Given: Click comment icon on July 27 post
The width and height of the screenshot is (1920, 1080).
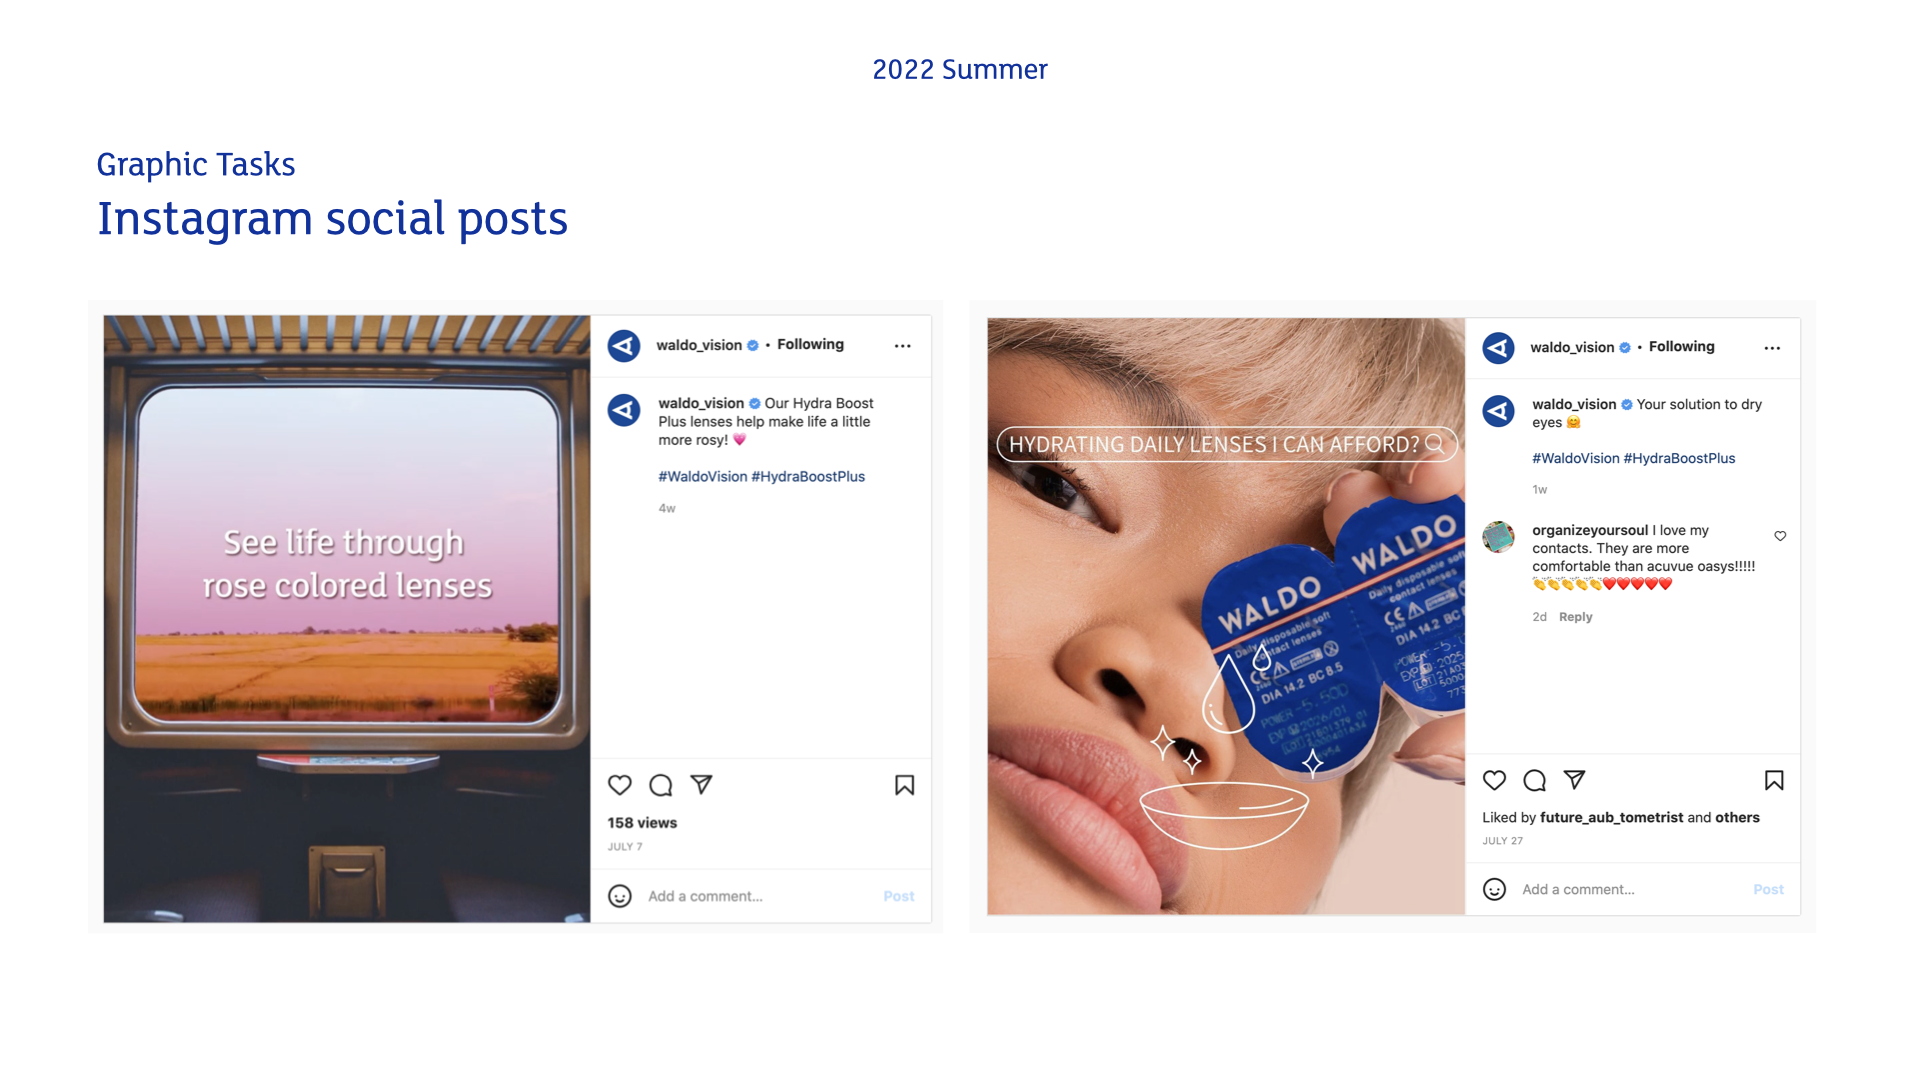Looking at the screenshot, I should pos(1535,780).
